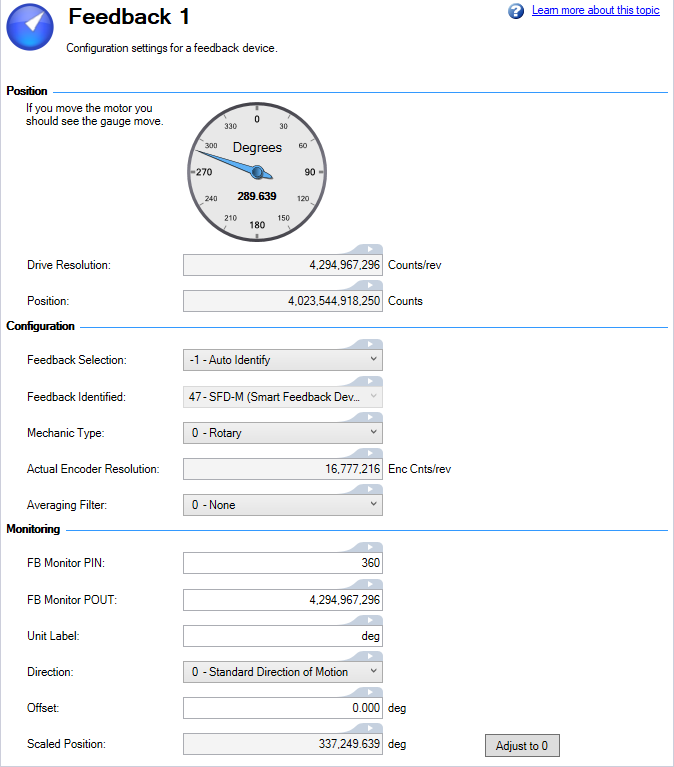Click the Unit Label text field
Image resolution: width=674 pixels, height=767 pixels.
283,636
